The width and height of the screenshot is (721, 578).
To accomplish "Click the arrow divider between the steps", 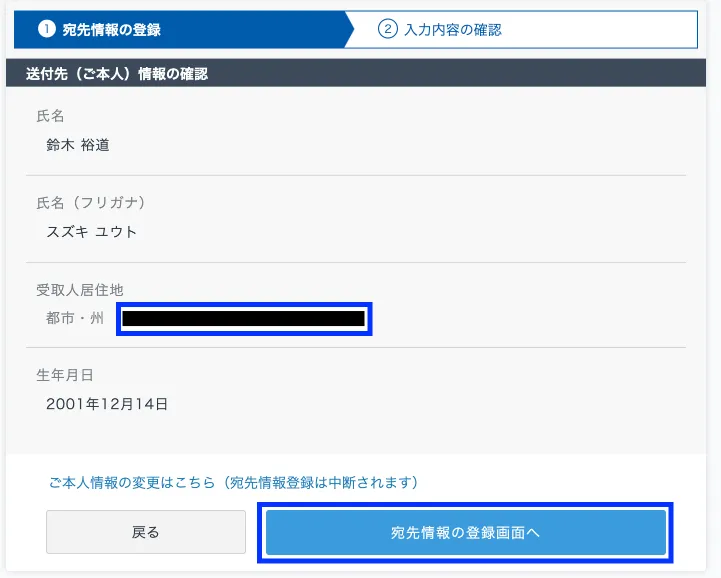I will (350, 29).
